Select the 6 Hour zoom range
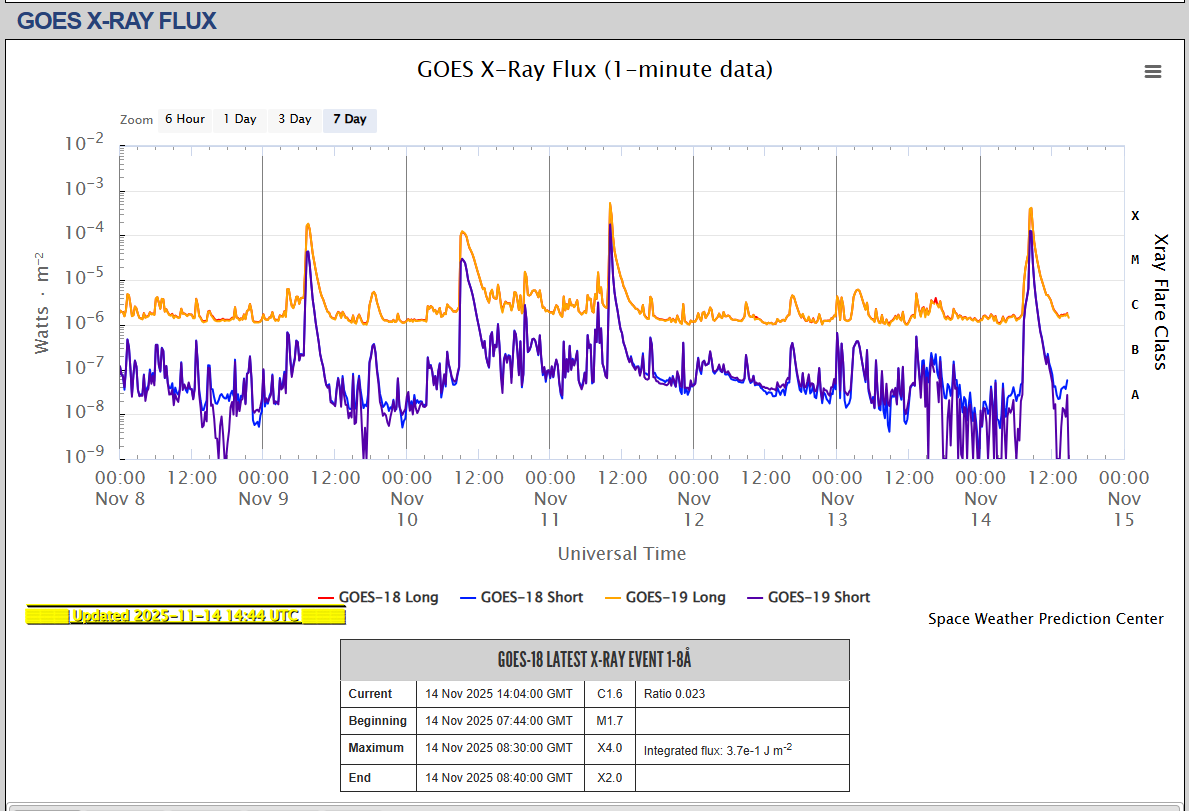 [184, 119]
